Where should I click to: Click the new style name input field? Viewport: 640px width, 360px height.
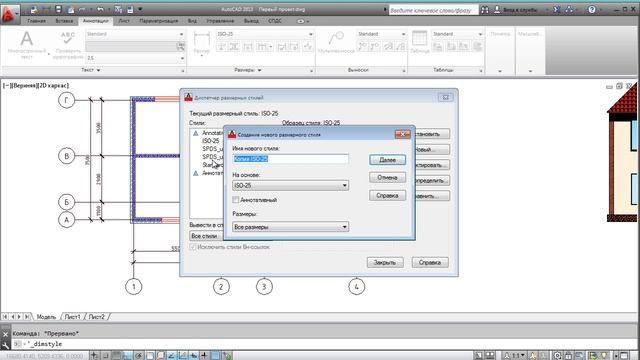pos(291,159)
